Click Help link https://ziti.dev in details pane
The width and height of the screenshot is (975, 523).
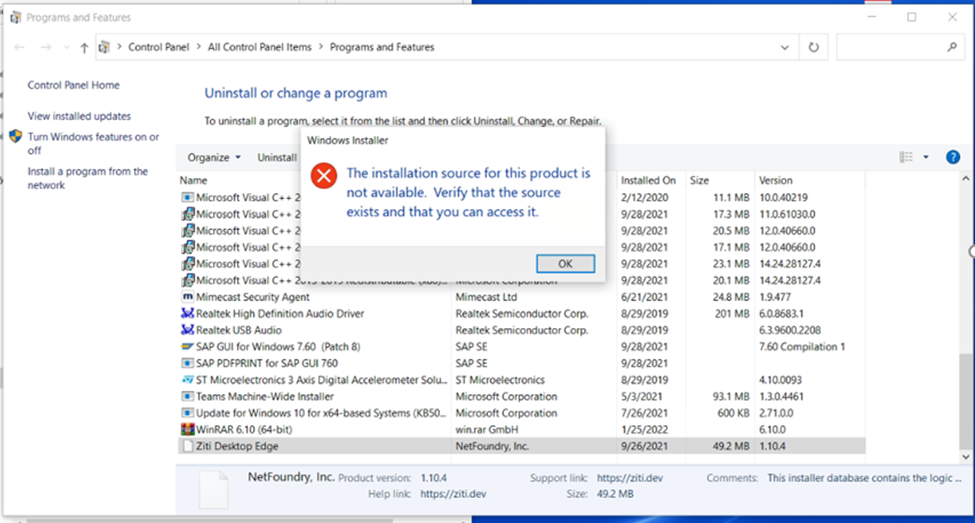(453, 494)
